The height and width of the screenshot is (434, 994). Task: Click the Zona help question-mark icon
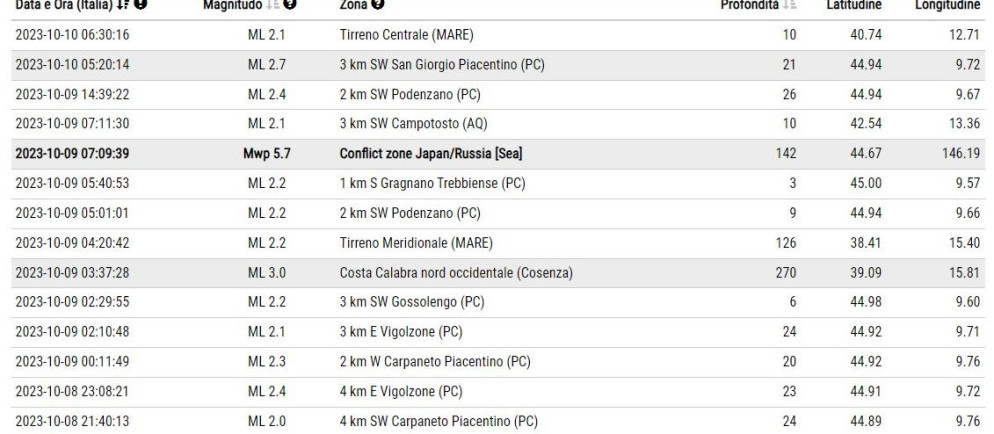[378, 4]
